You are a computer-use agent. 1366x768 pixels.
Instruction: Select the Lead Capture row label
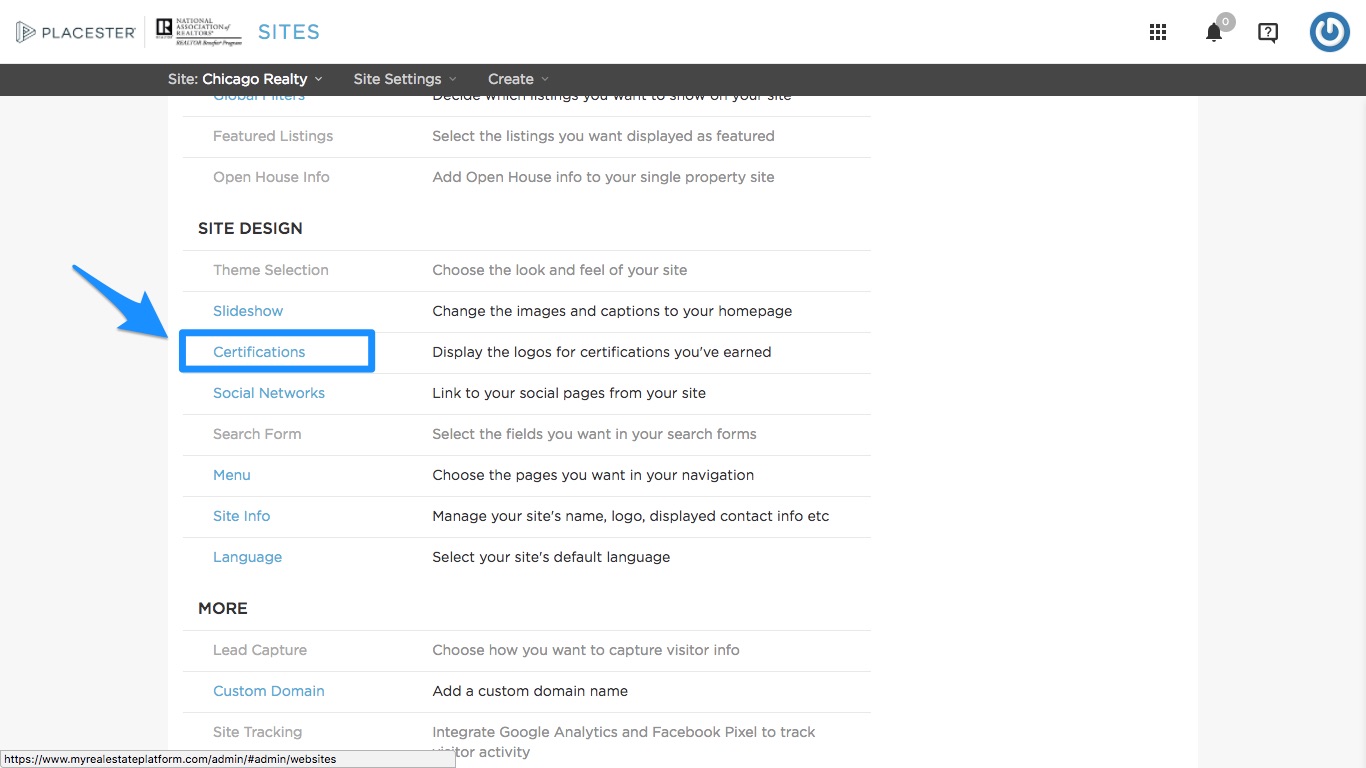click(260, 650)
